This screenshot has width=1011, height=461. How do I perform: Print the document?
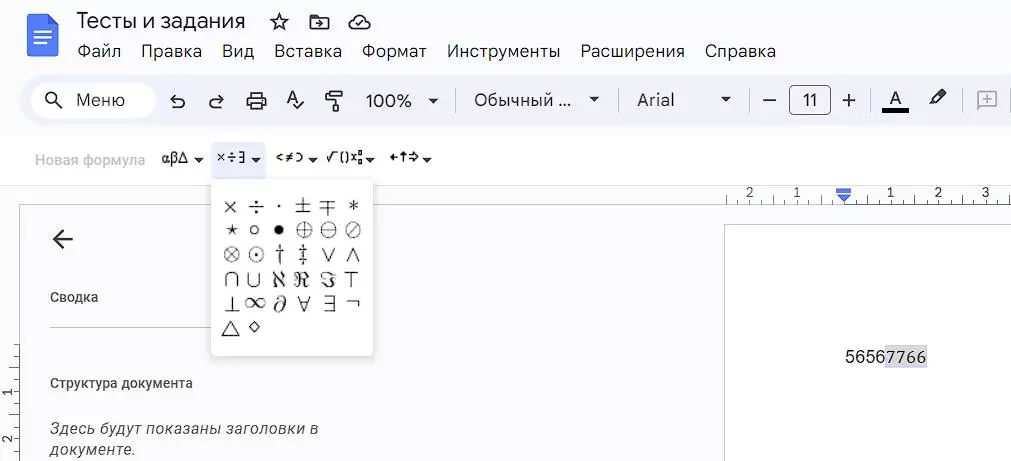pos(256,101)
